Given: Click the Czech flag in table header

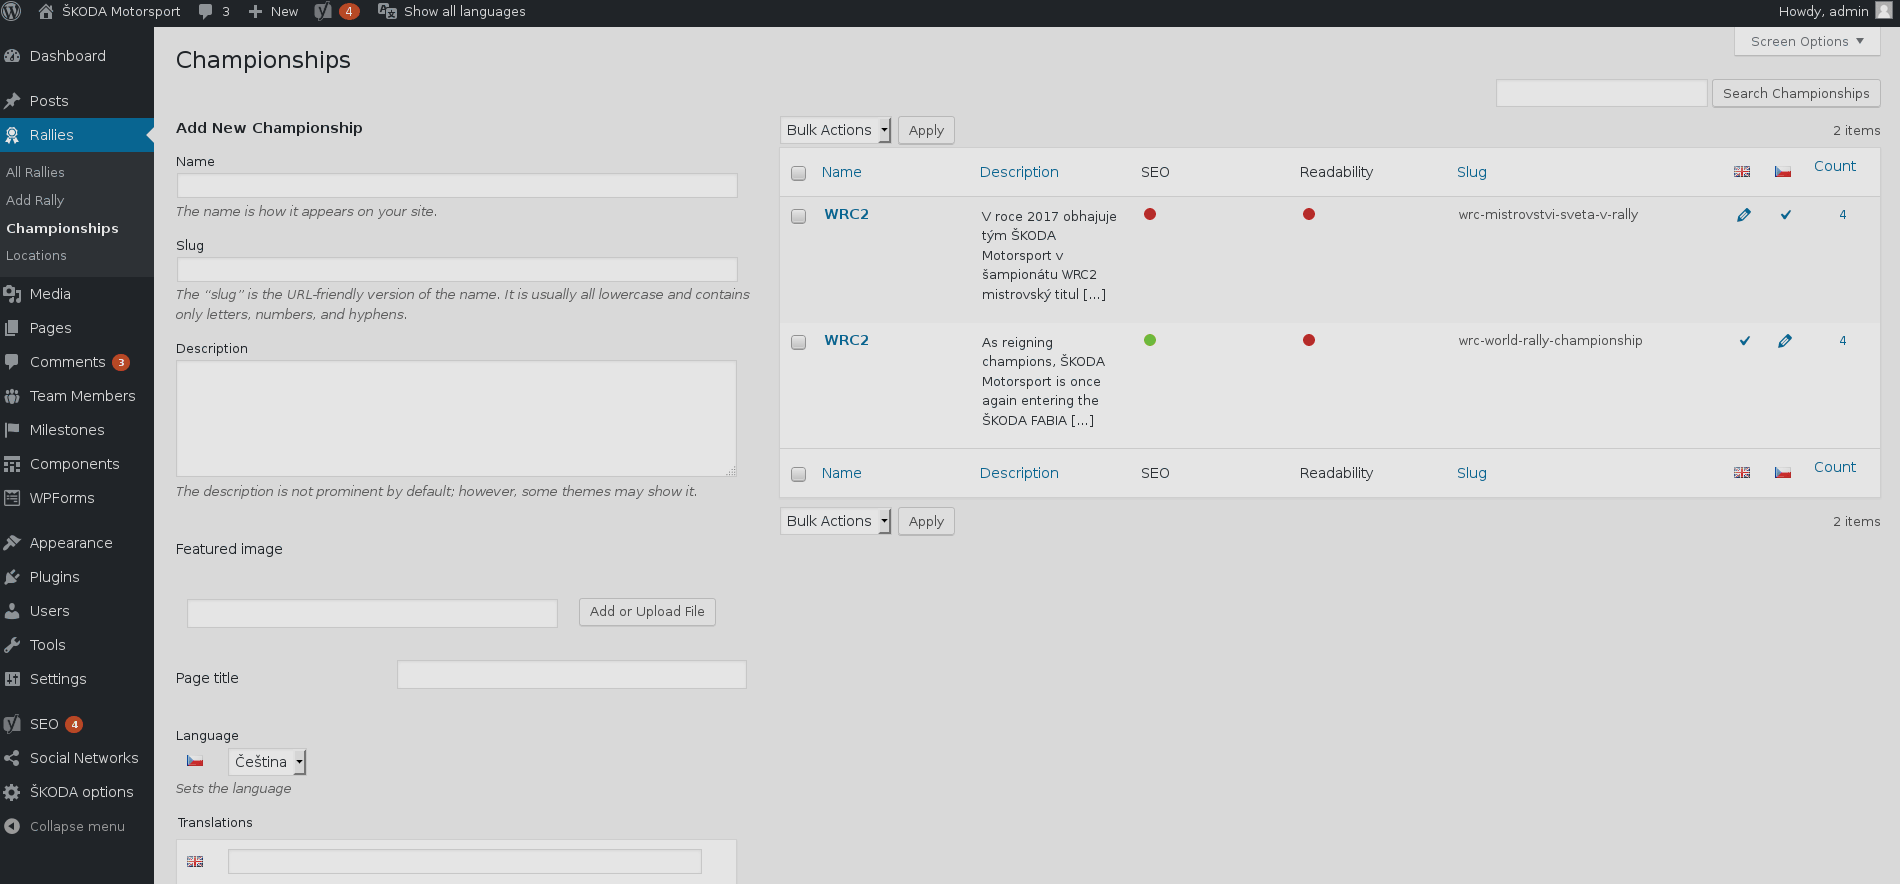Looking at the screenshot, I should (x=1783, y=172).
